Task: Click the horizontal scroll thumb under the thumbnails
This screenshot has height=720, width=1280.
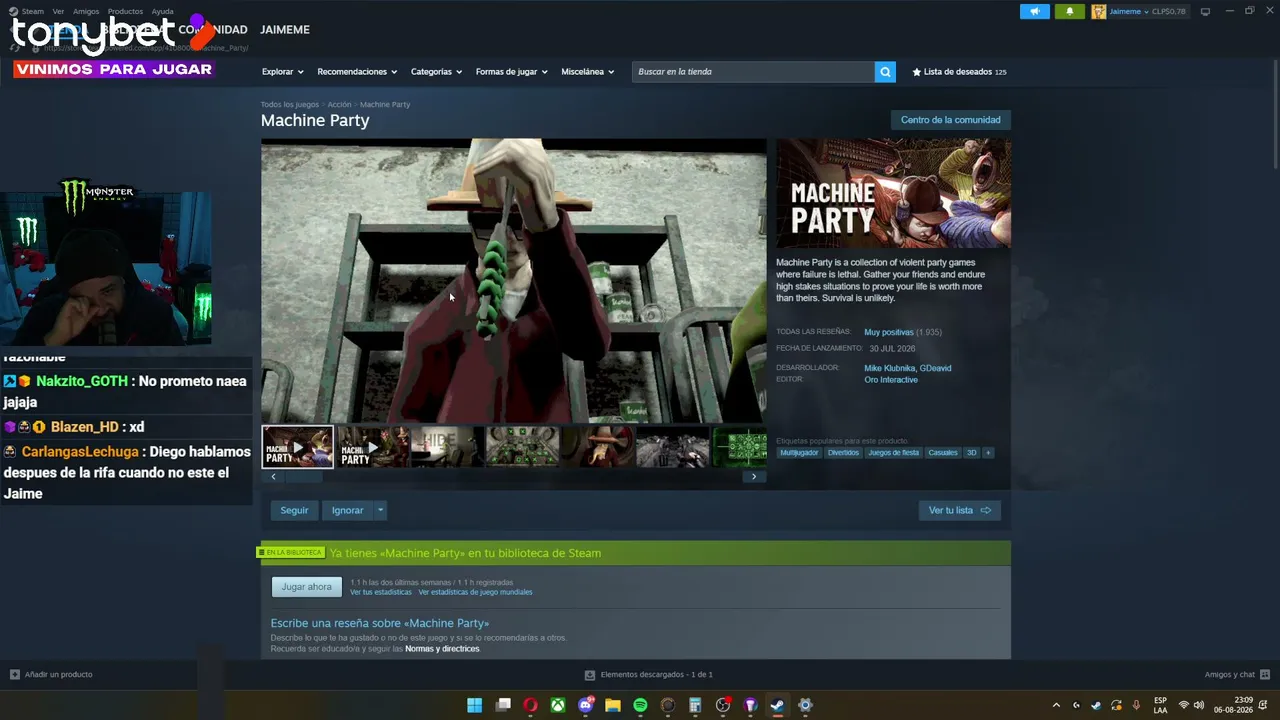Action: [x=302, y=477]
